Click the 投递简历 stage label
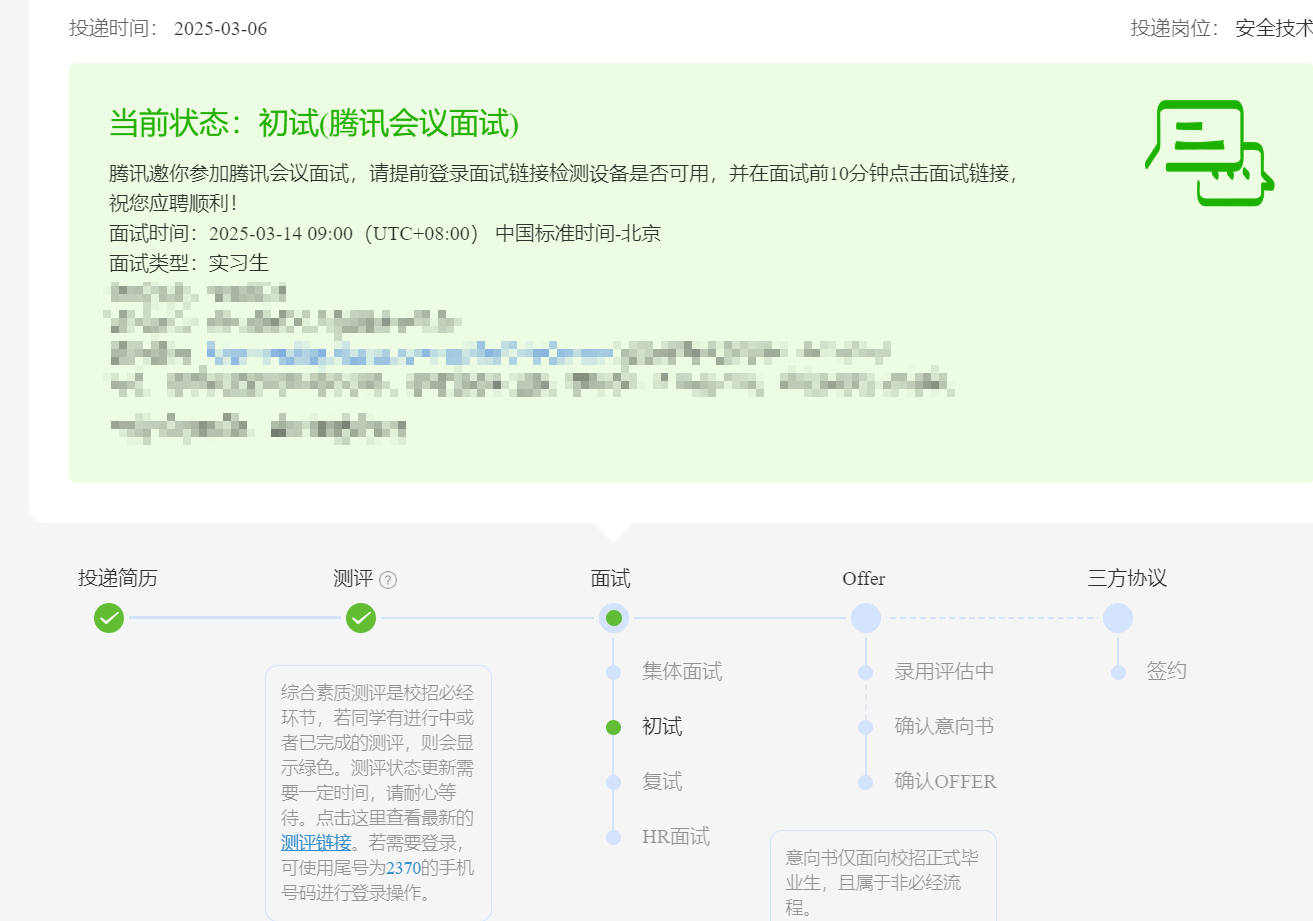 click(x=118, y=579)
